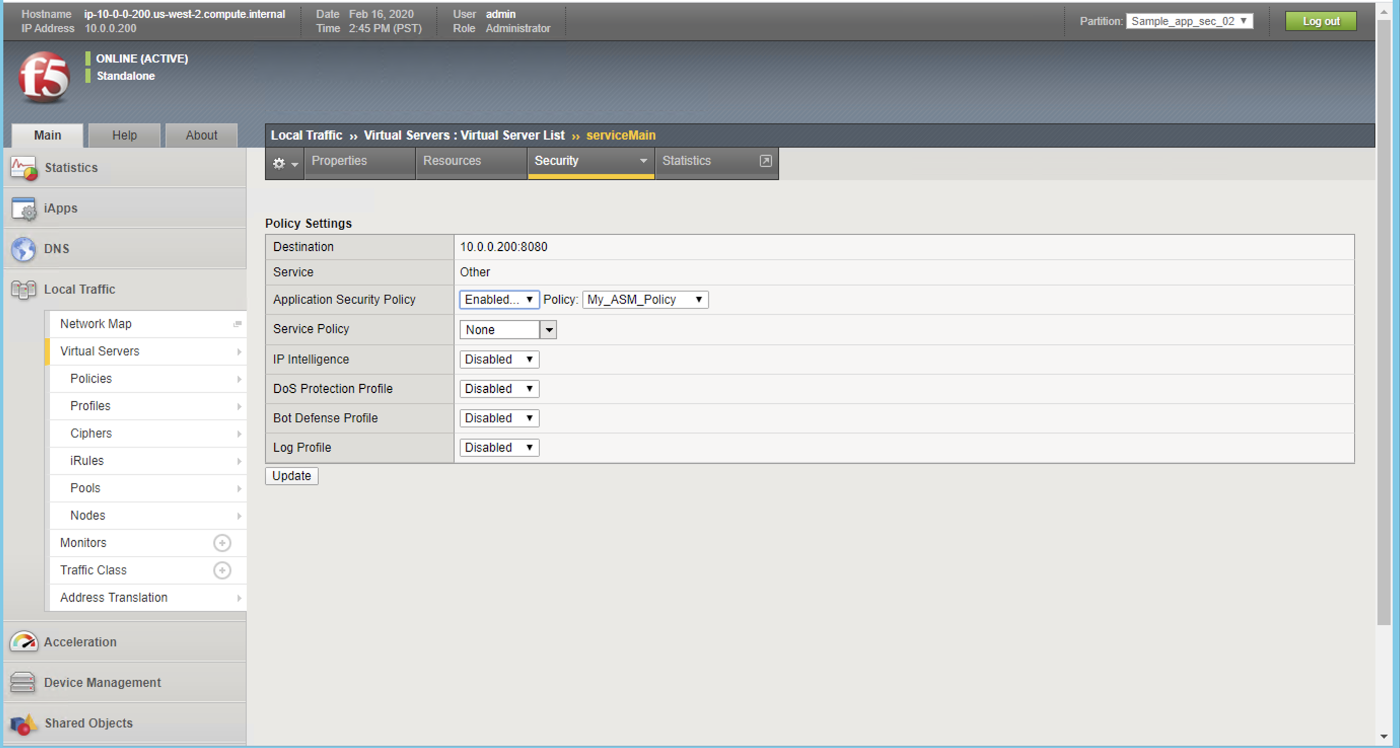Expand the Service Policy combo box

(548, 330)
